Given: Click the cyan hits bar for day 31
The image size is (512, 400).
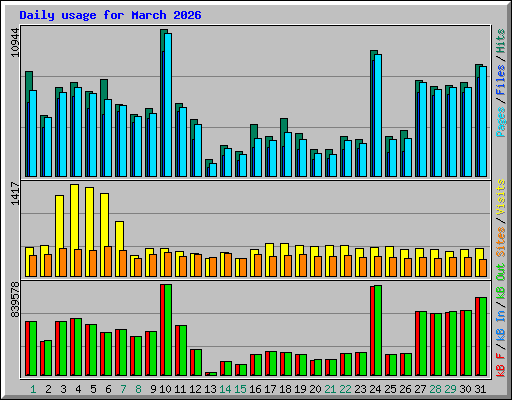Looking at the screenshot, I should 483,121.
